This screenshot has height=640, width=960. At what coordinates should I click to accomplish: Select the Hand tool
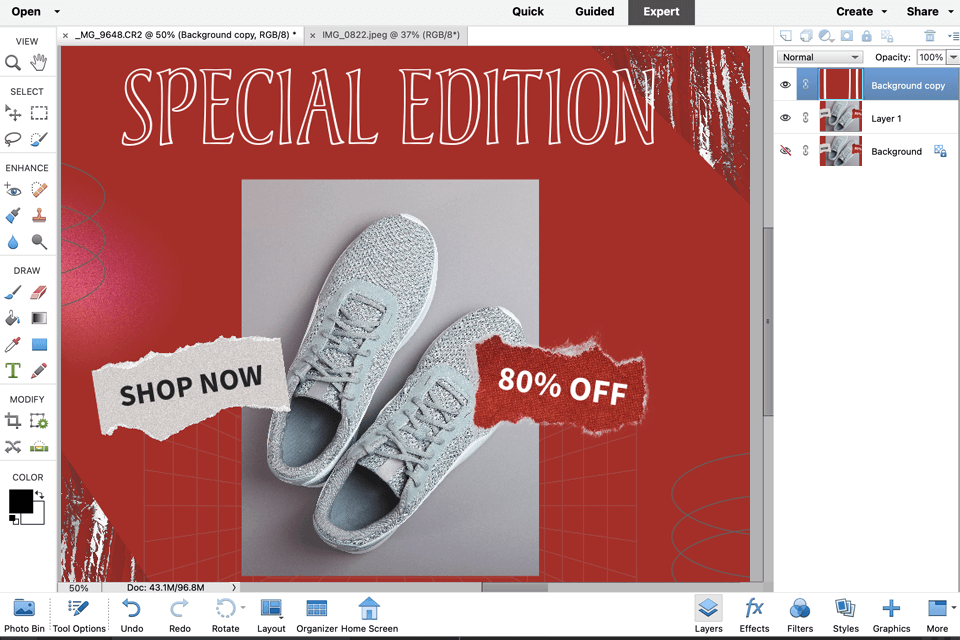coord(39,62)
